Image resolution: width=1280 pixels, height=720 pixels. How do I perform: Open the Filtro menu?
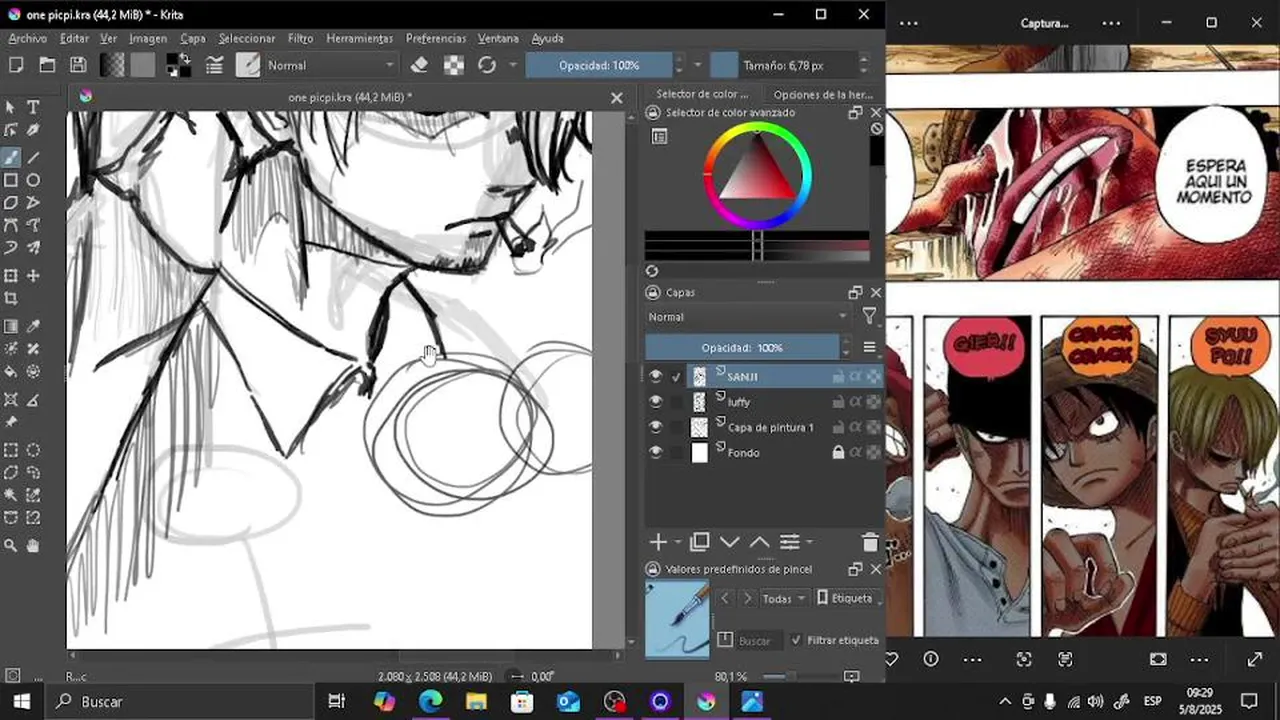[x=300, y=38]
